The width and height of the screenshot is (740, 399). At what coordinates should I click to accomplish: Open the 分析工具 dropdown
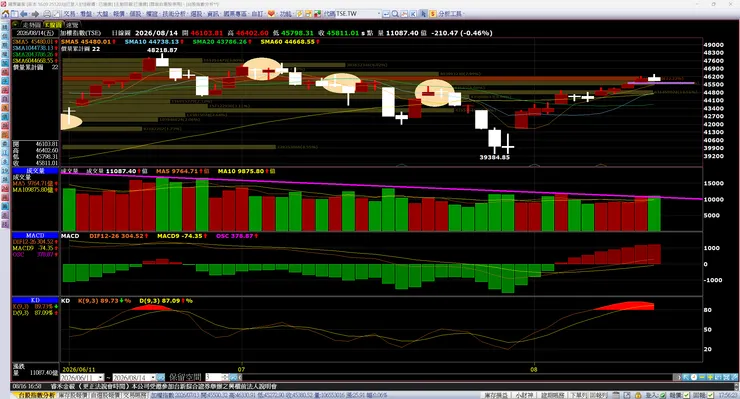451,14
